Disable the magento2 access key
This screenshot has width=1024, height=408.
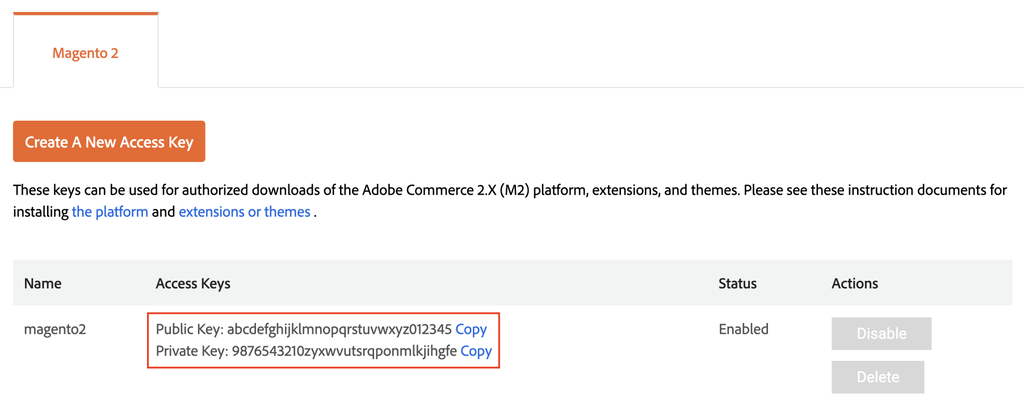coord(881,334)
